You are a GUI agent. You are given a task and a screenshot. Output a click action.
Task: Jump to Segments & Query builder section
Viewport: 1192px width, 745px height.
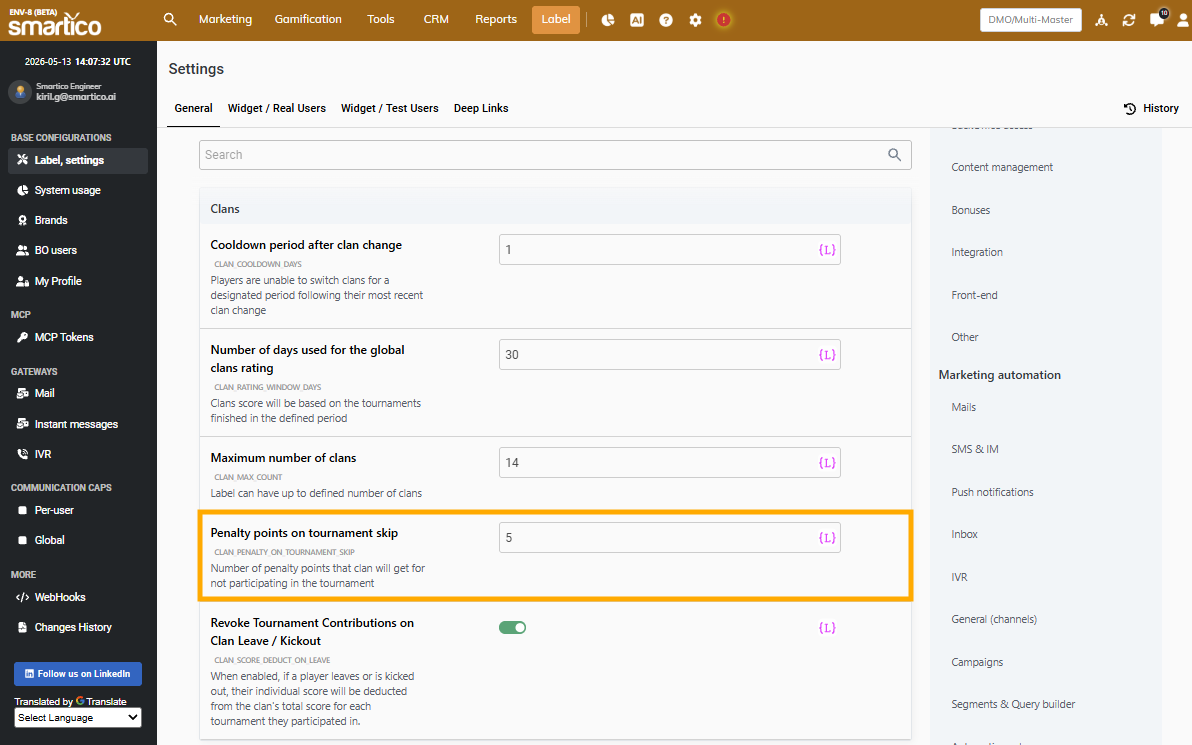pyautogui.click(x=1013, y=704)
